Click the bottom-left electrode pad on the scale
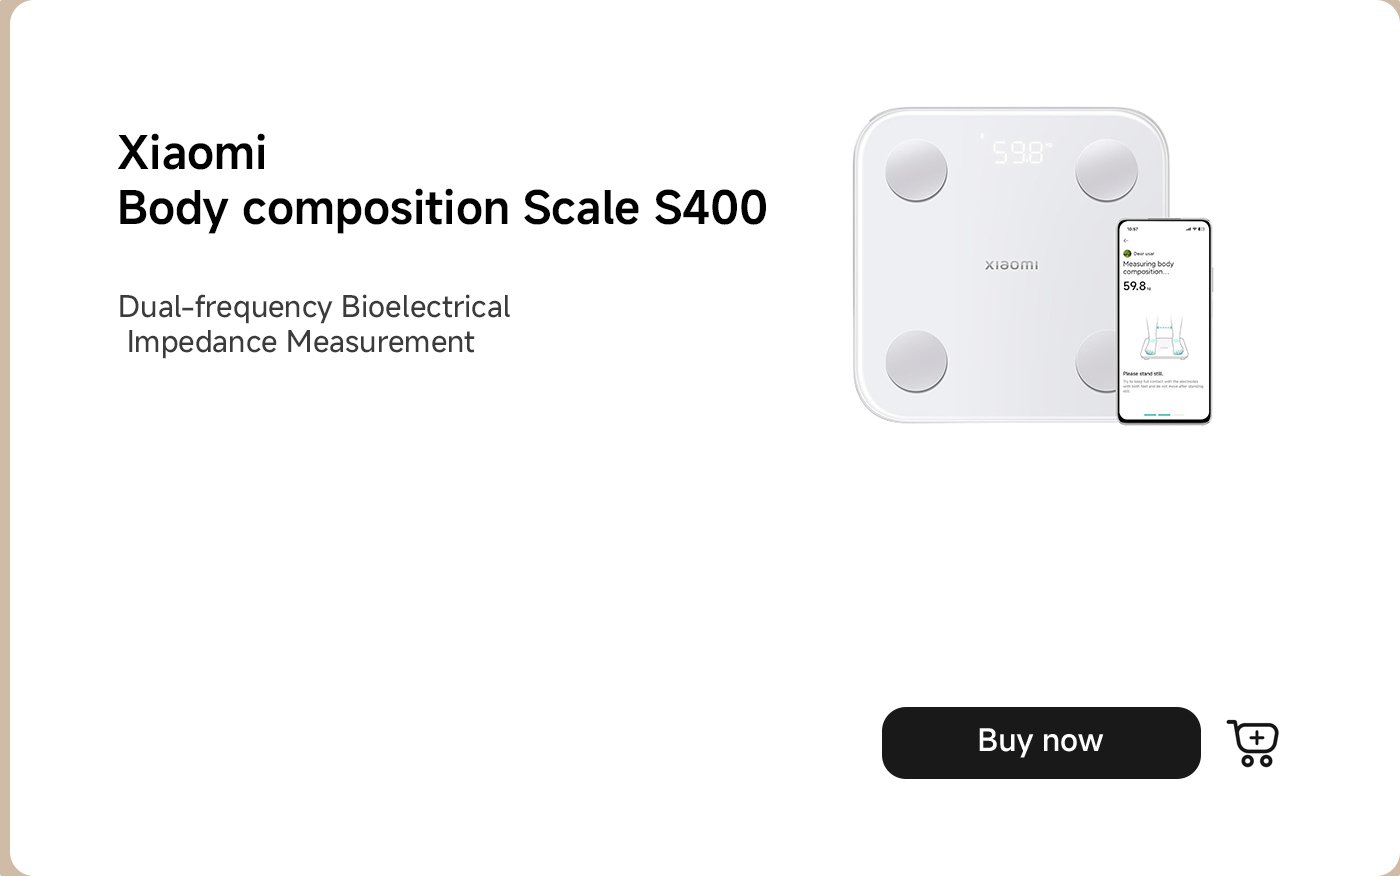Screen dimensions: 1400x876 coord(915,359)
